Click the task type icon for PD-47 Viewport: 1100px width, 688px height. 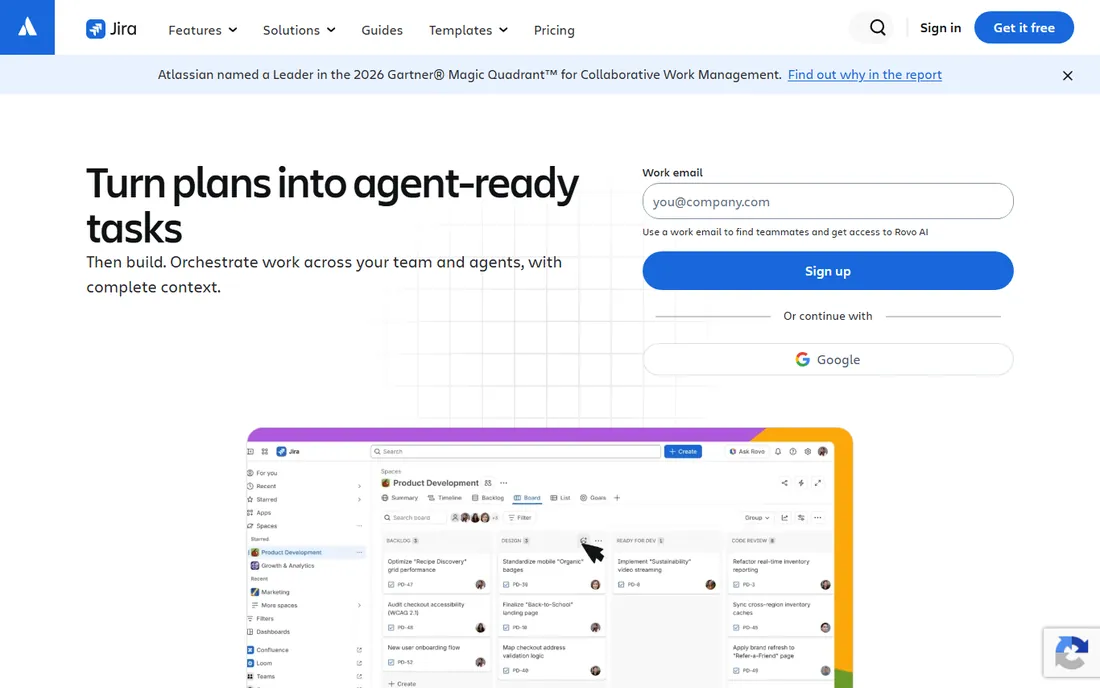click(391, 585)
